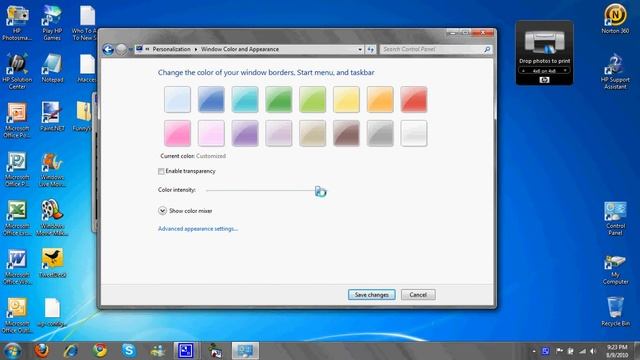Refresh the Control Panel address bar

click(371, 49)
